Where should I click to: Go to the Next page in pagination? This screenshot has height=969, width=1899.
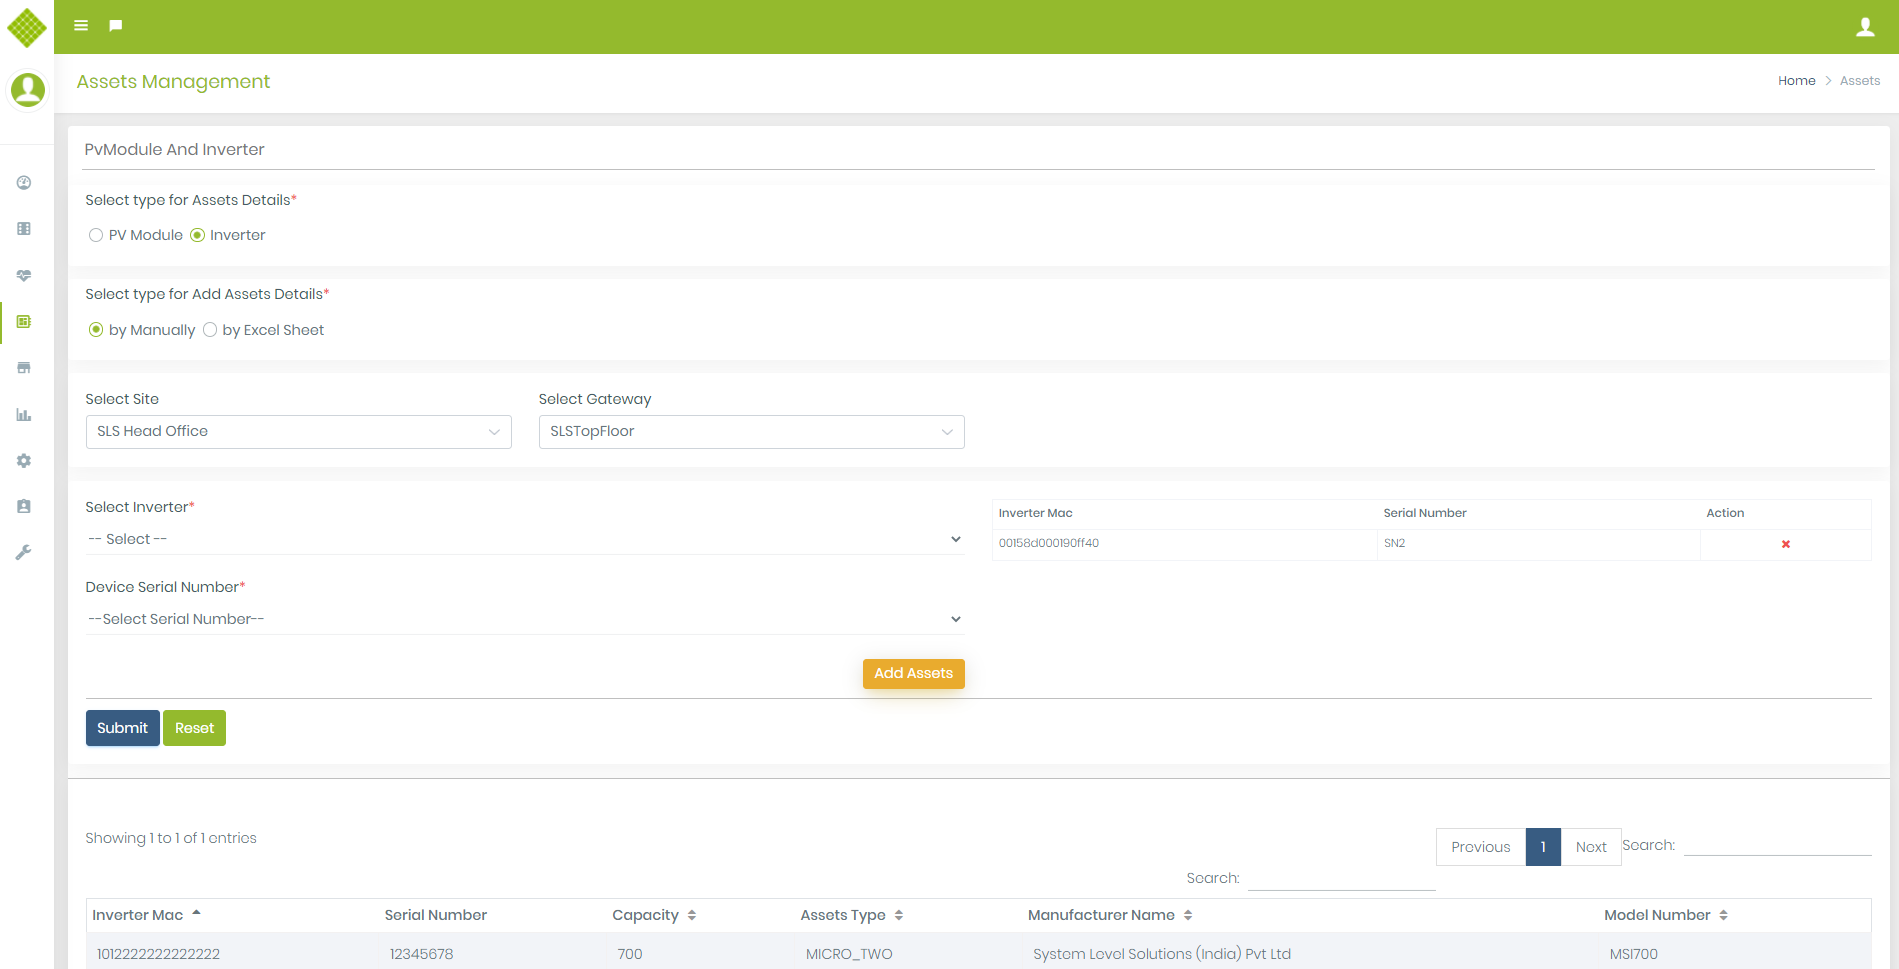point(1590,847)
